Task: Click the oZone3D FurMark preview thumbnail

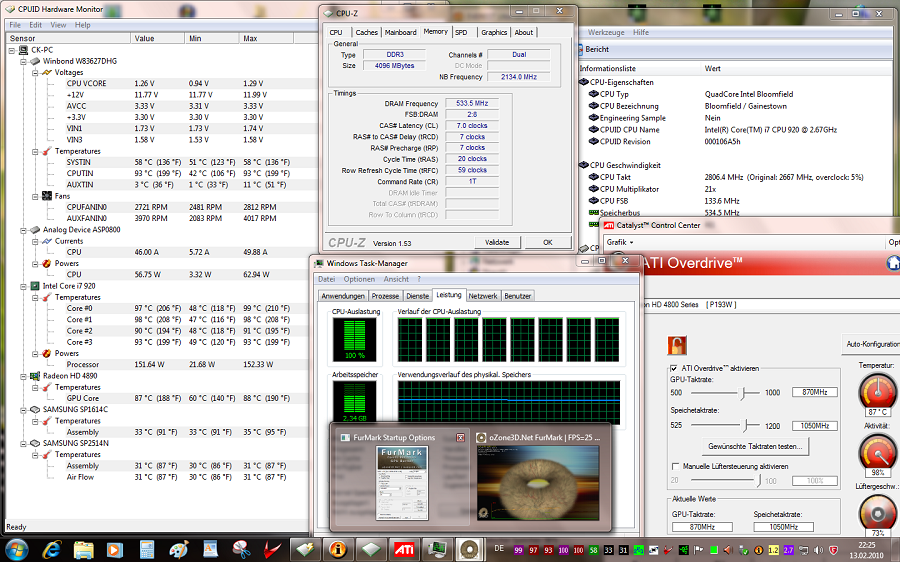Action: (538, 483)
